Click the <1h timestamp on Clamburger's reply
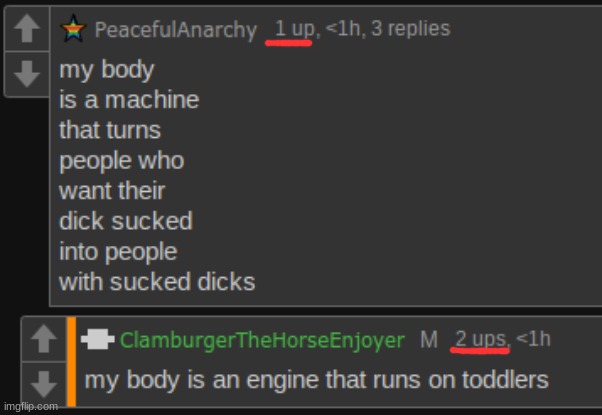 533,339
